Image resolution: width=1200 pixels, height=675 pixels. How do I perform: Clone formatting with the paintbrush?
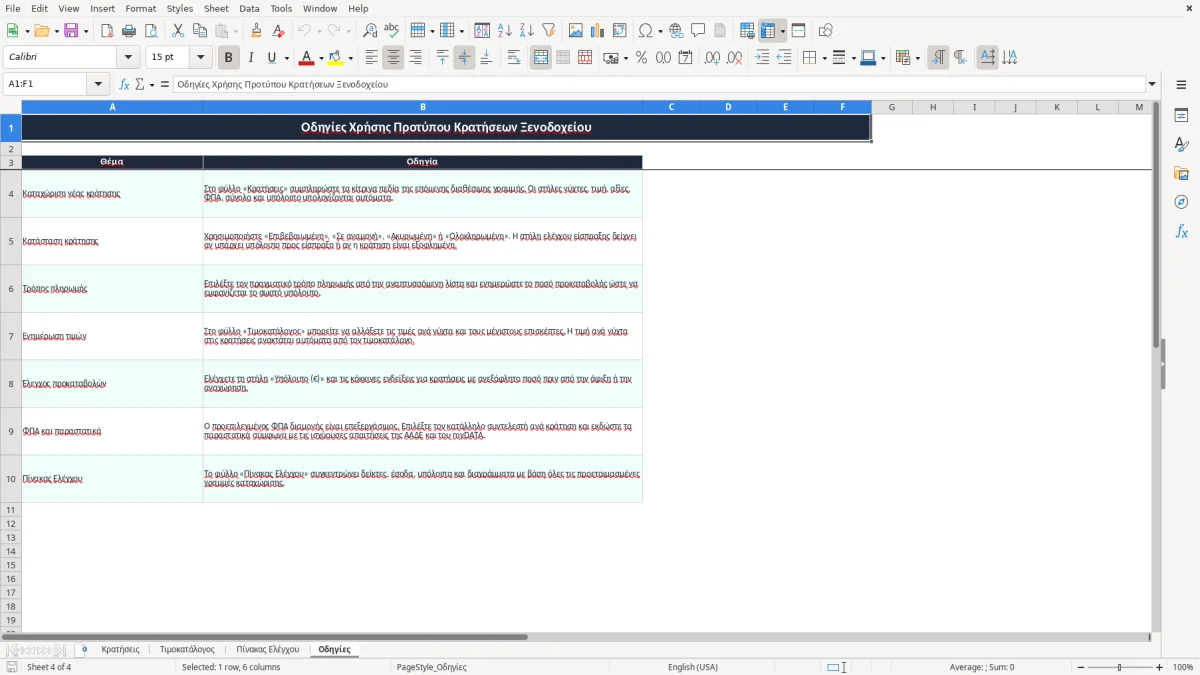256,31
